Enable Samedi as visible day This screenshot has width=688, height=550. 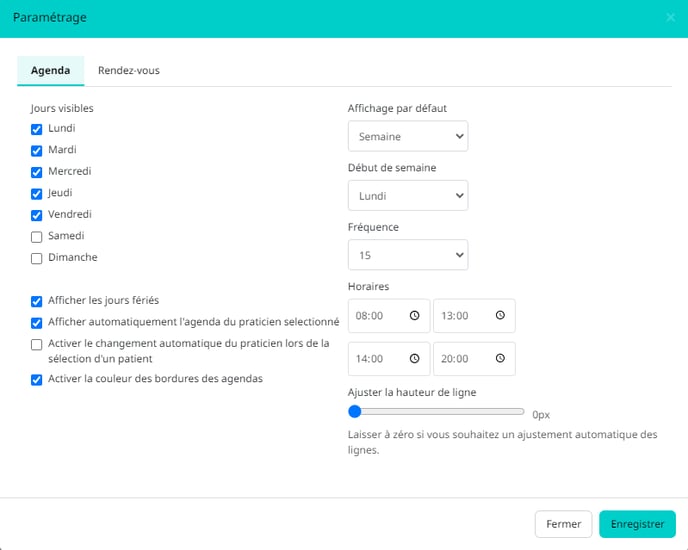(x=36, y=237)
